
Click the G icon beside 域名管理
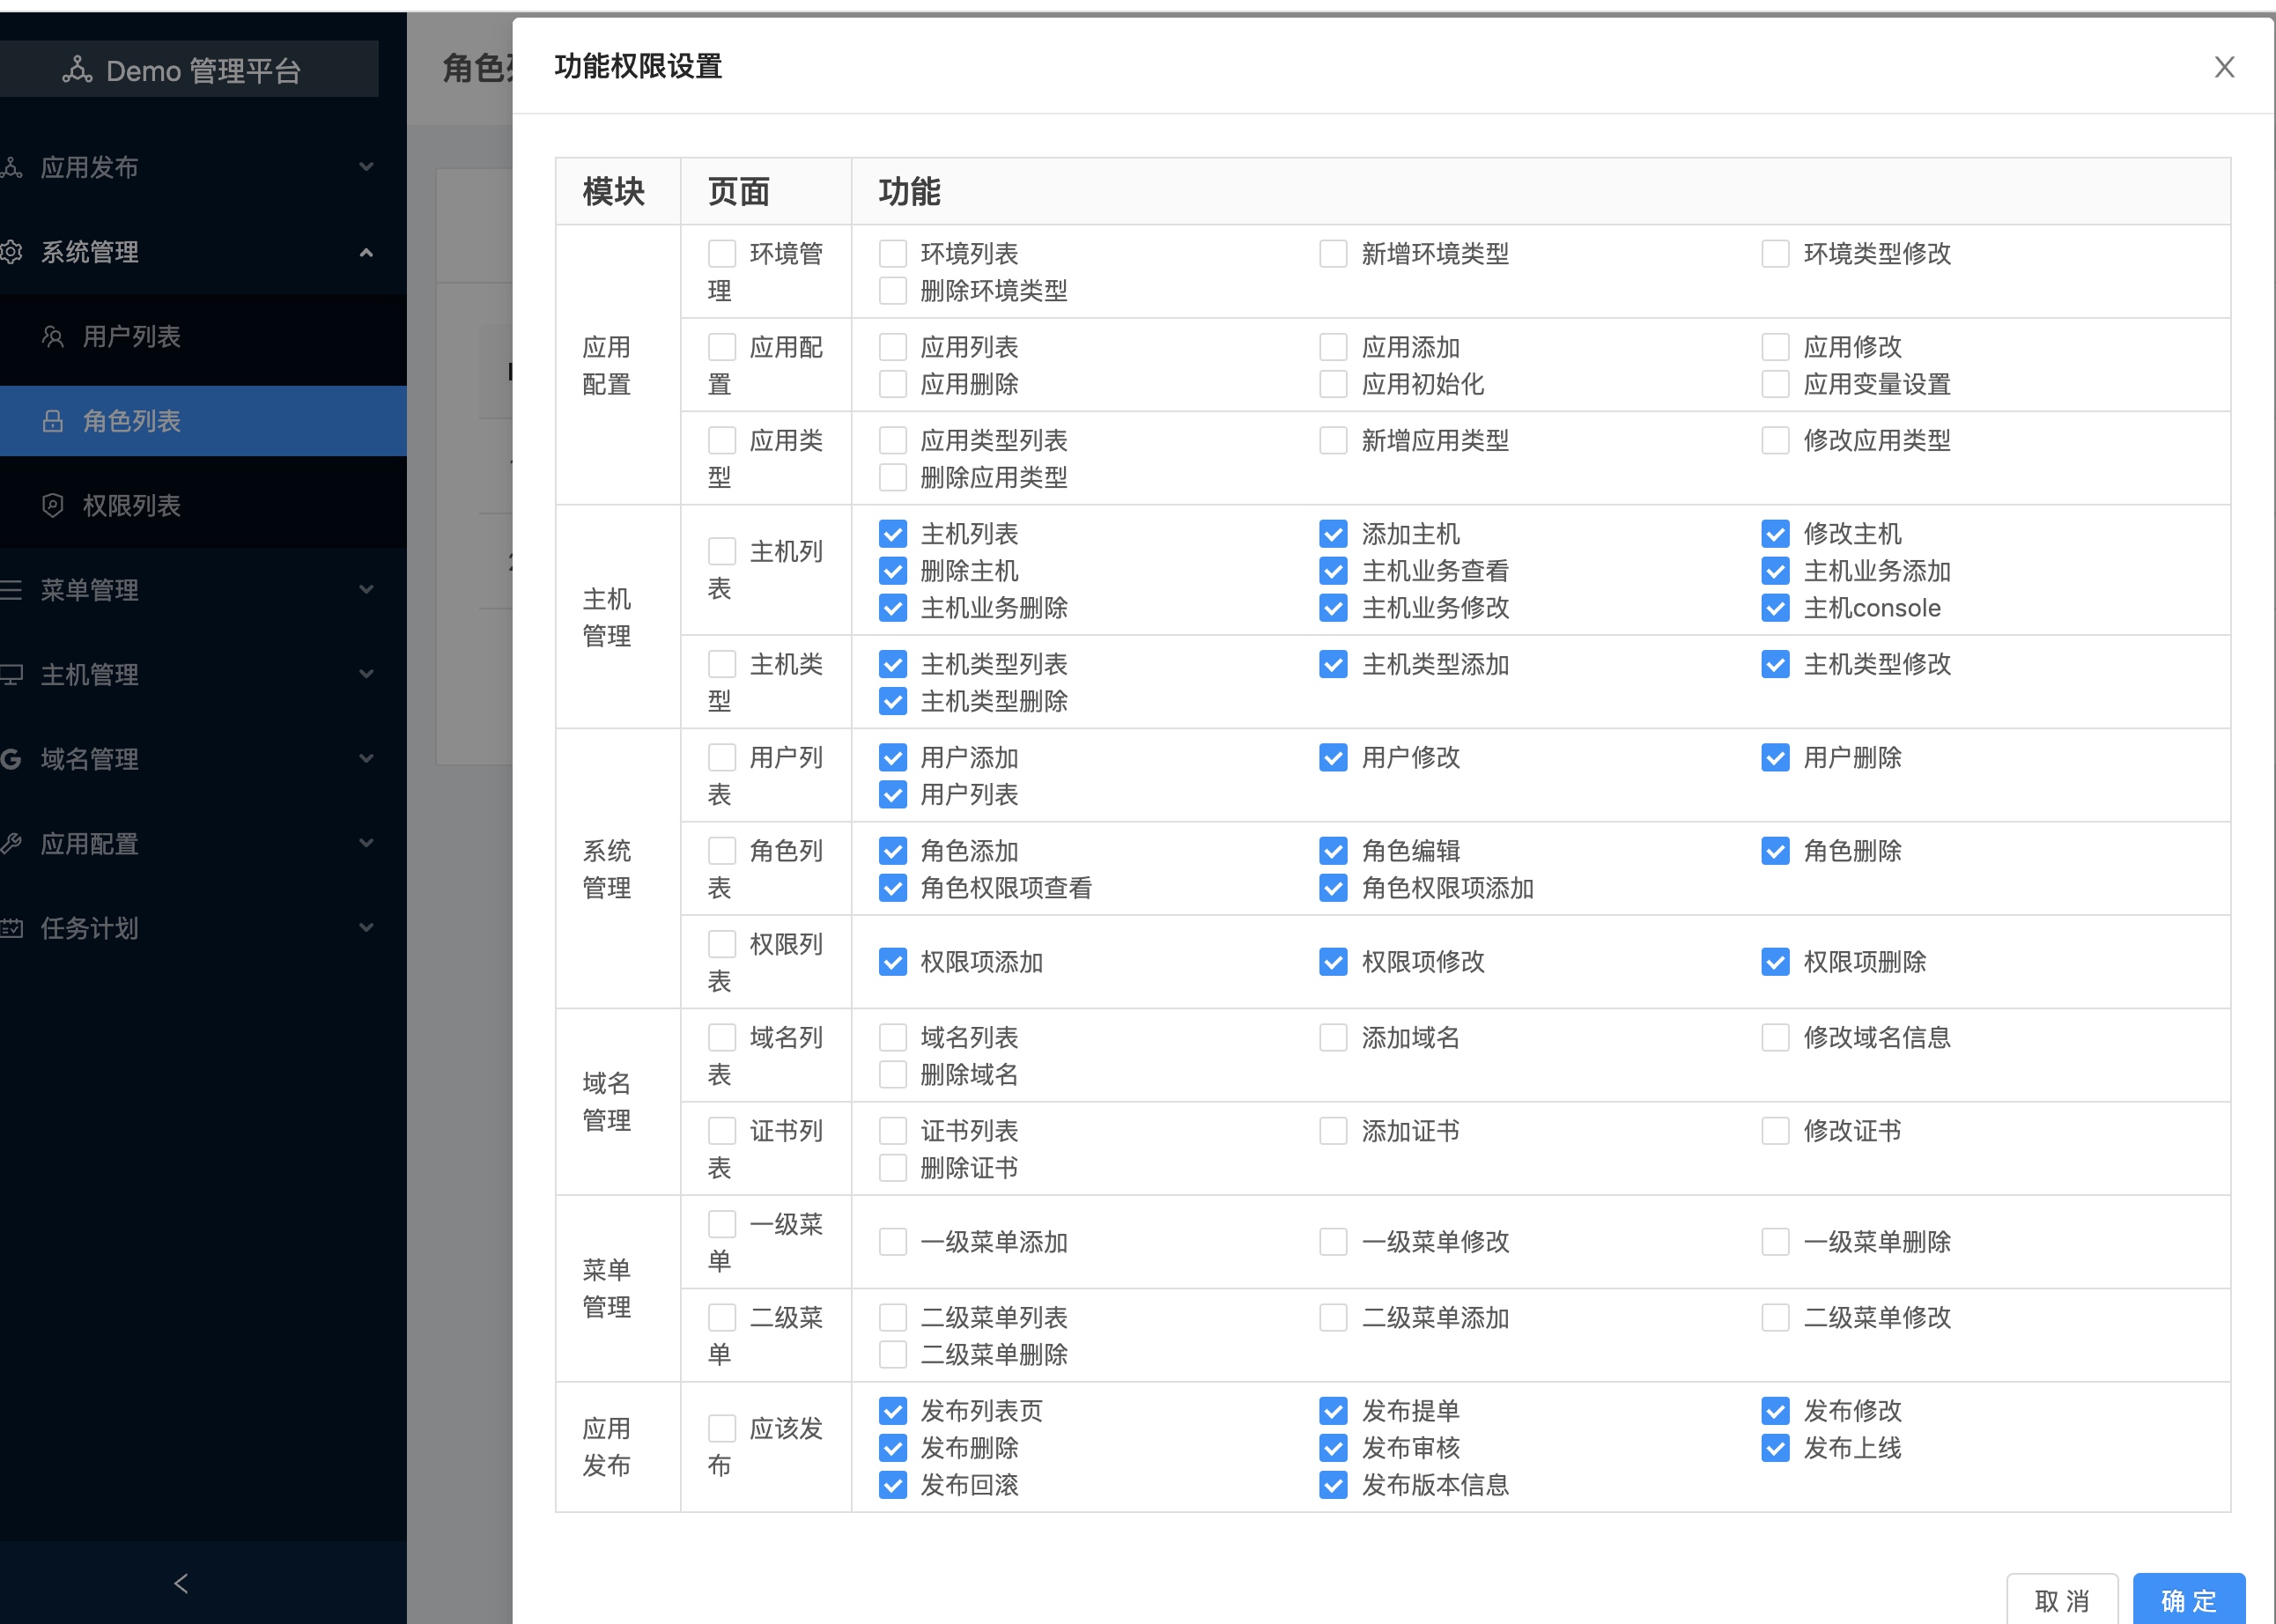[12, 759]
